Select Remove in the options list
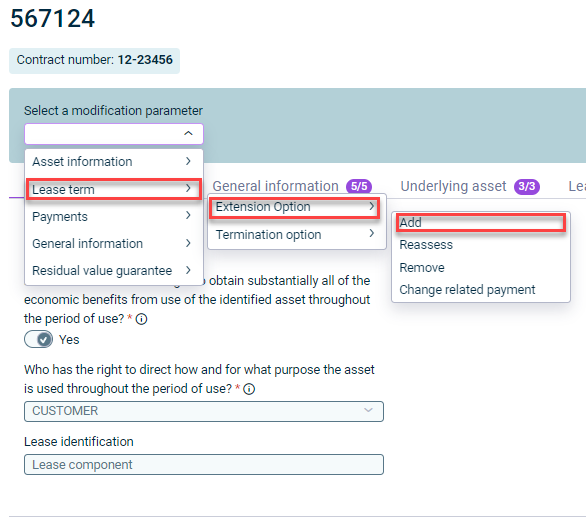Viewport: 586px width, 517px height. (422, 268)
